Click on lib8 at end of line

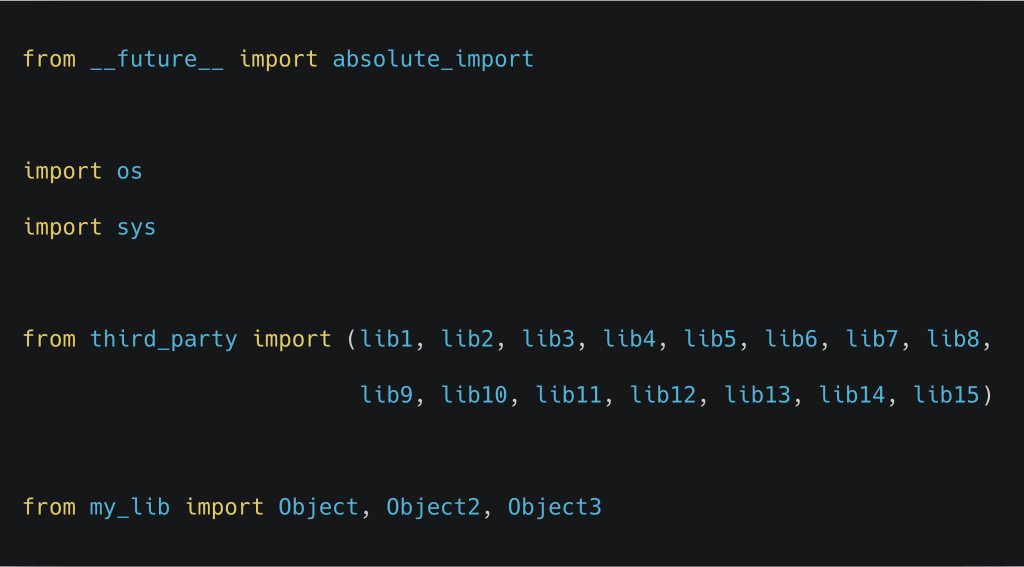coord(953,339)
